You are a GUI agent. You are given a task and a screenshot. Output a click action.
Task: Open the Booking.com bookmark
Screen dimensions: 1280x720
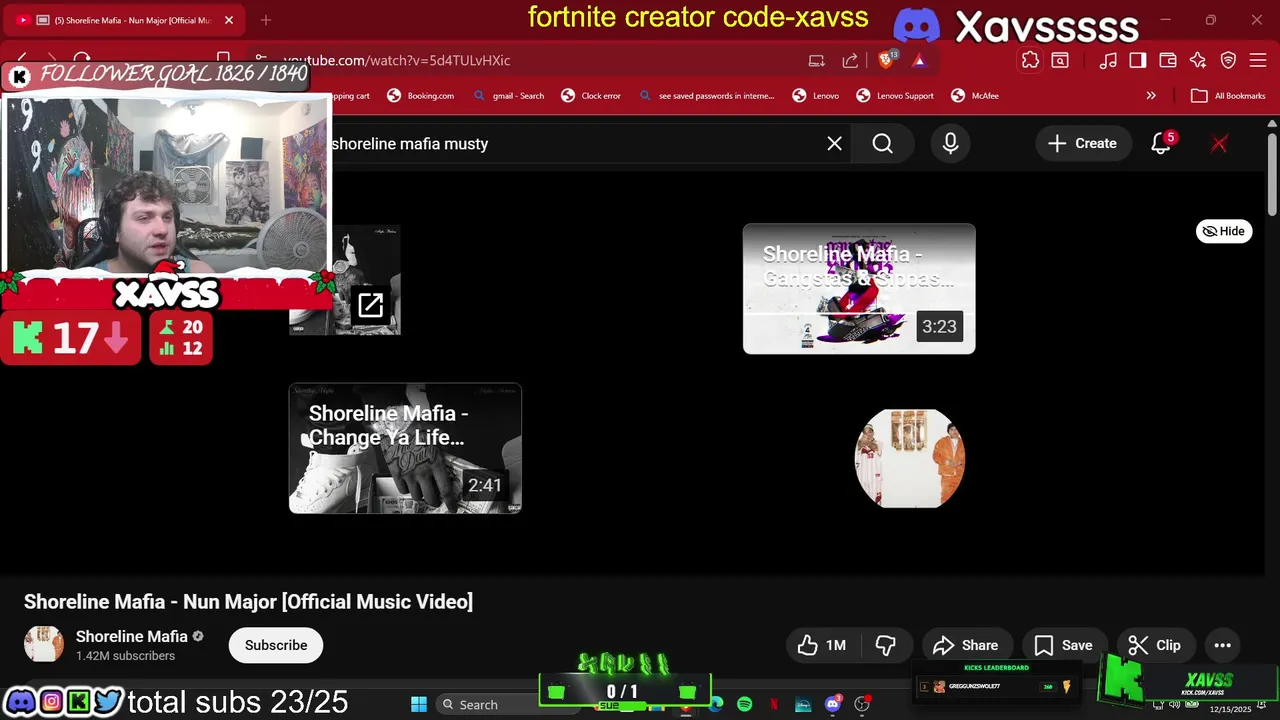(420, 96)
